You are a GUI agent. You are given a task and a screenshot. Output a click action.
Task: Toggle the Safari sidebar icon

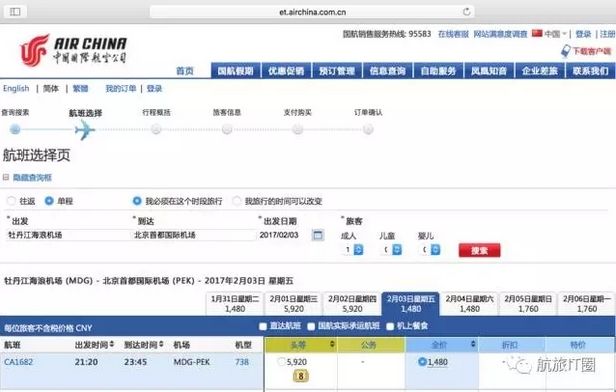(x=15, y=11)
